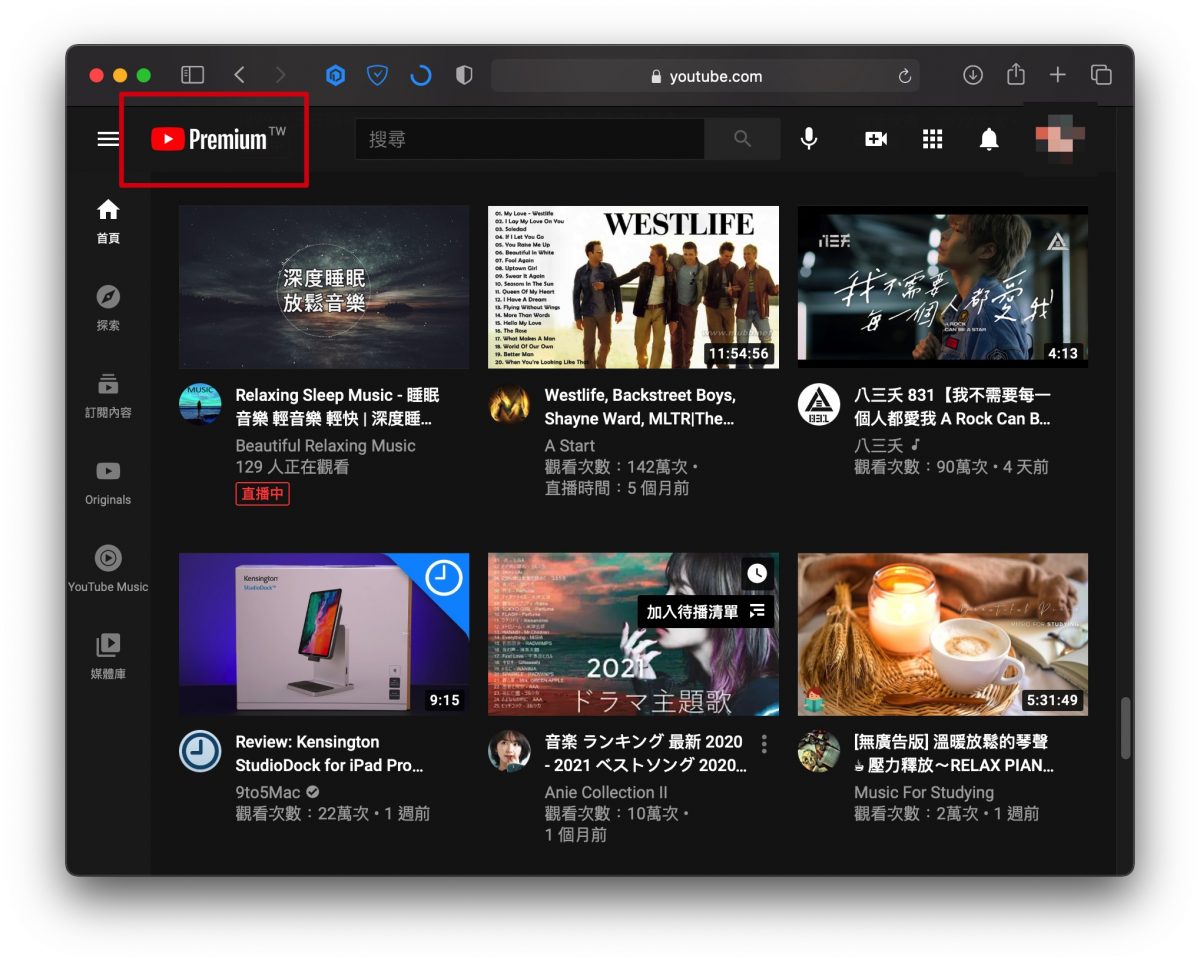1200x963 pixels.
Task: Open options menu for 音楽 ランキング video
Action: pyautogui.click(x=764, y=744)
